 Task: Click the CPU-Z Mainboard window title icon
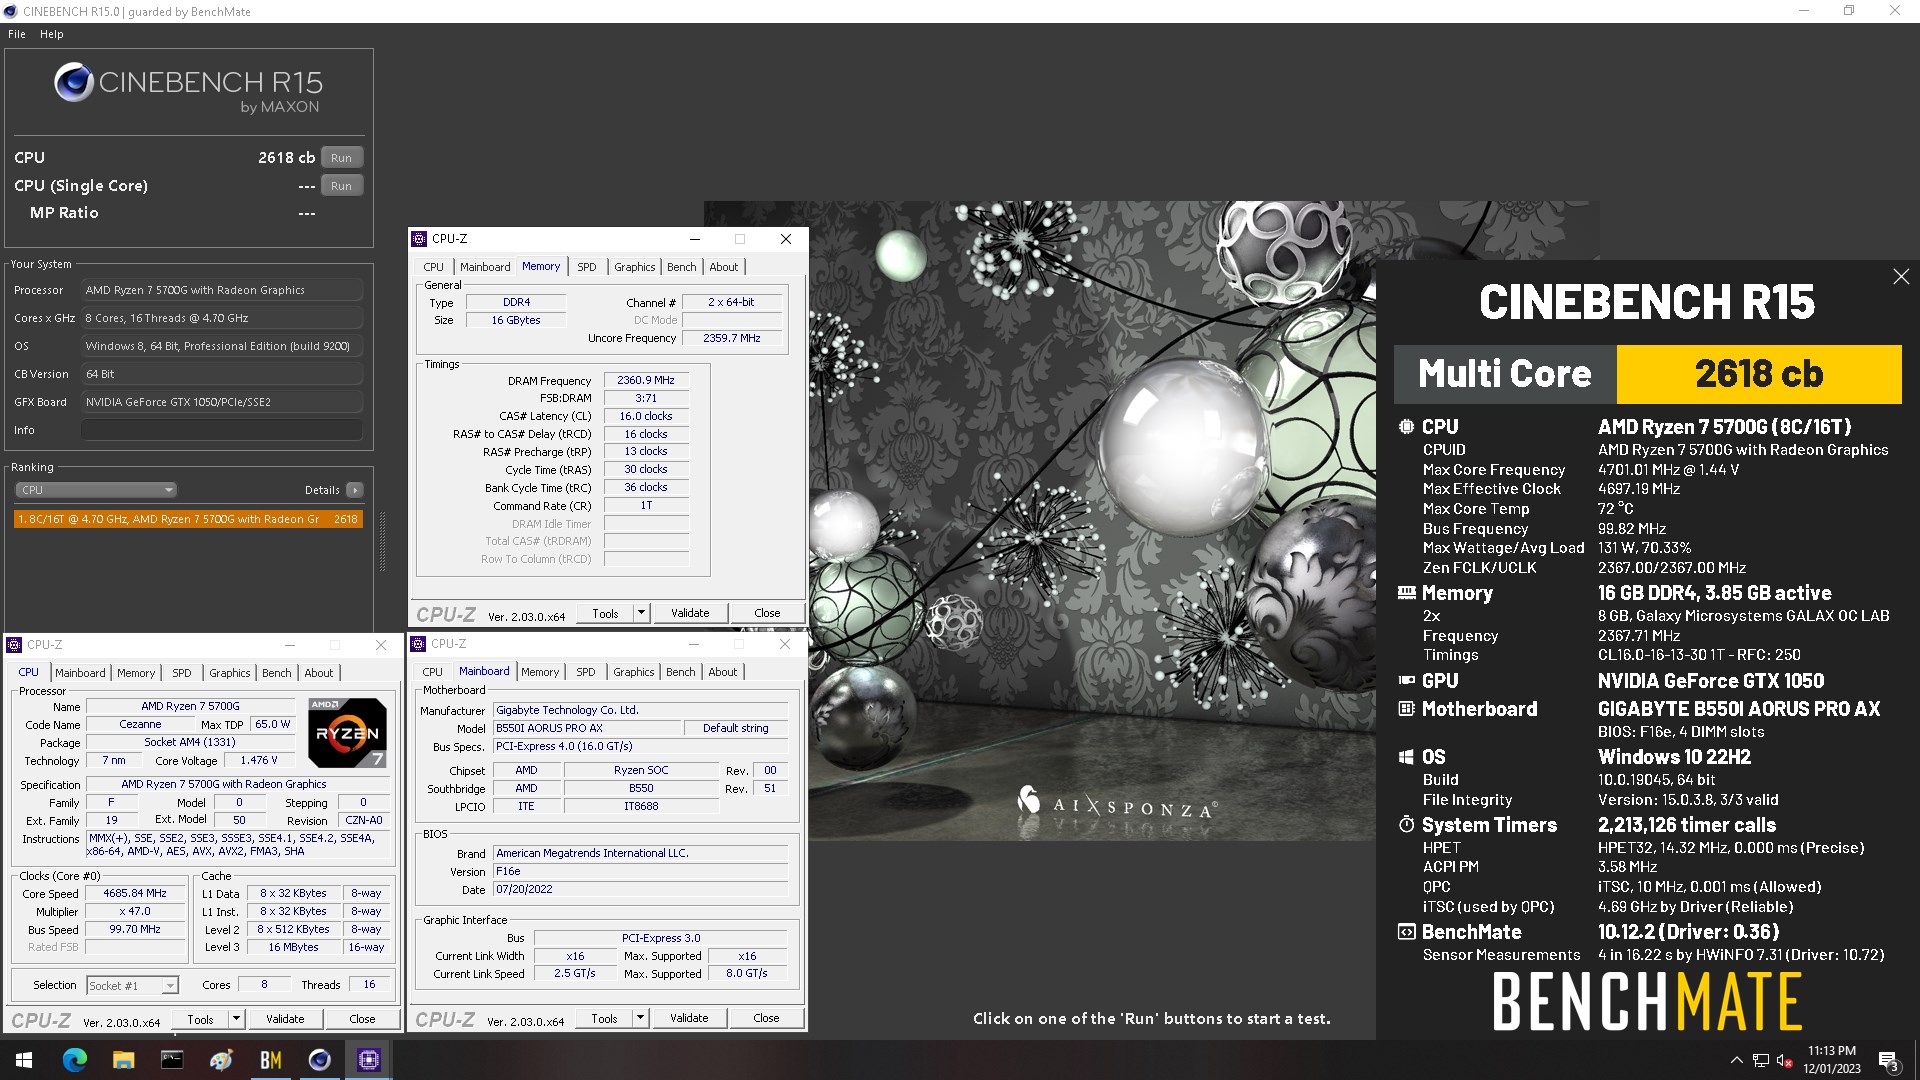tap(419, 644)
